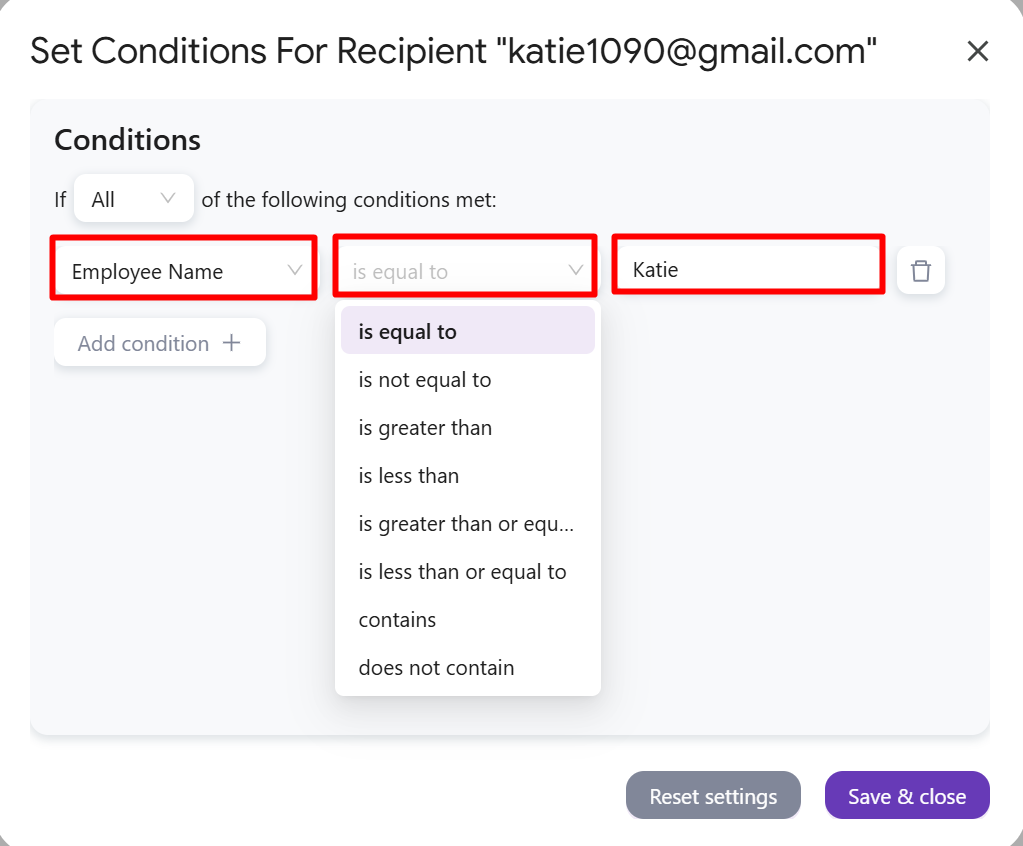Open the All conditions match dropdown
The height and width of the screenshot is (846, 1023).
click(134, 198)
